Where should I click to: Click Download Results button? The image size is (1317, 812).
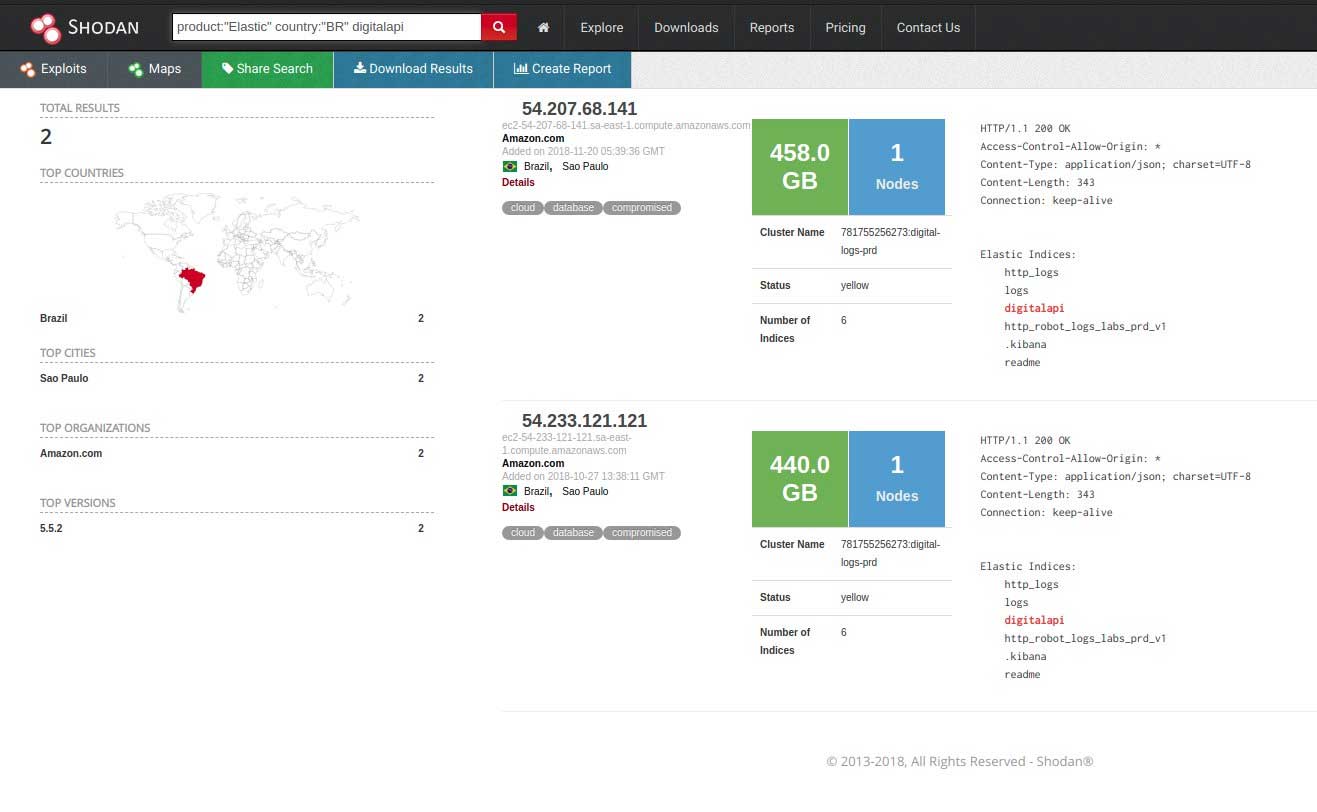[413, 69]
